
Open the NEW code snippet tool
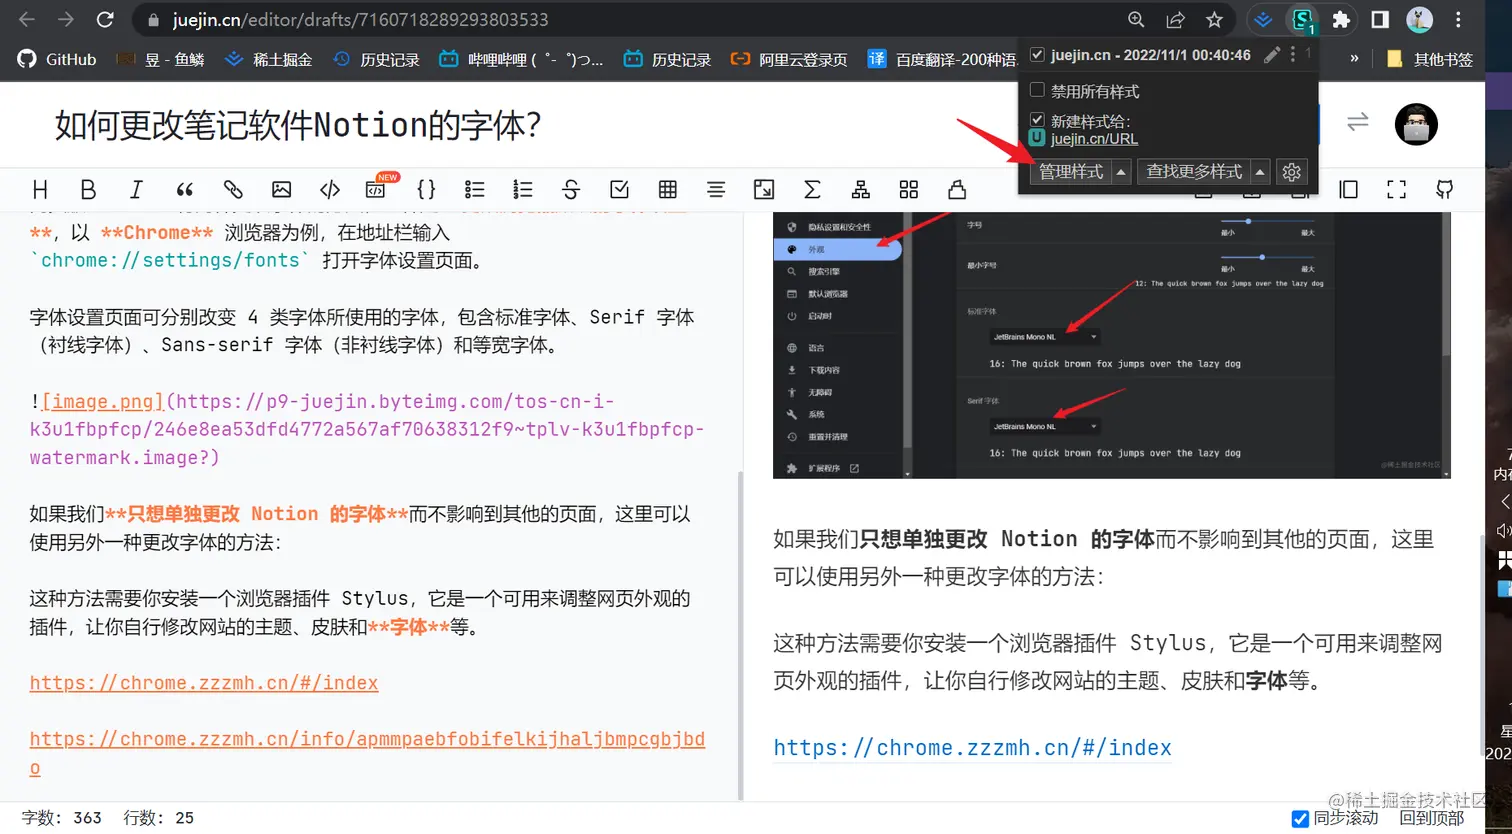click(378, 188)
